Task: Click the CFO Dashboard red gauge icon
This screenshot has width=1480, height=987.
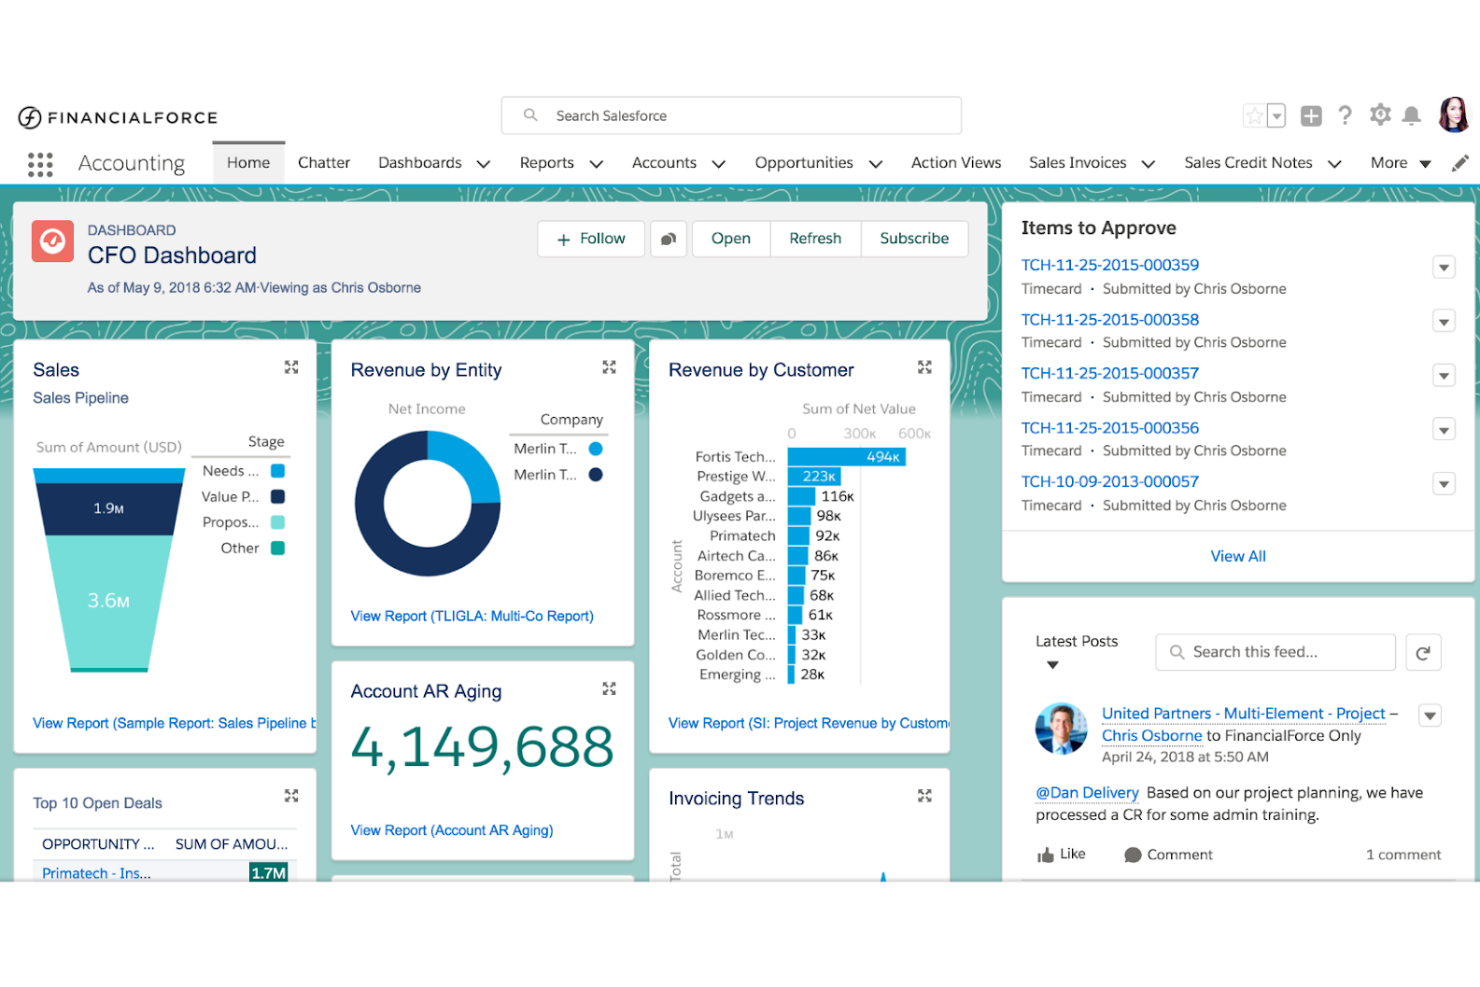Action: 52,241
